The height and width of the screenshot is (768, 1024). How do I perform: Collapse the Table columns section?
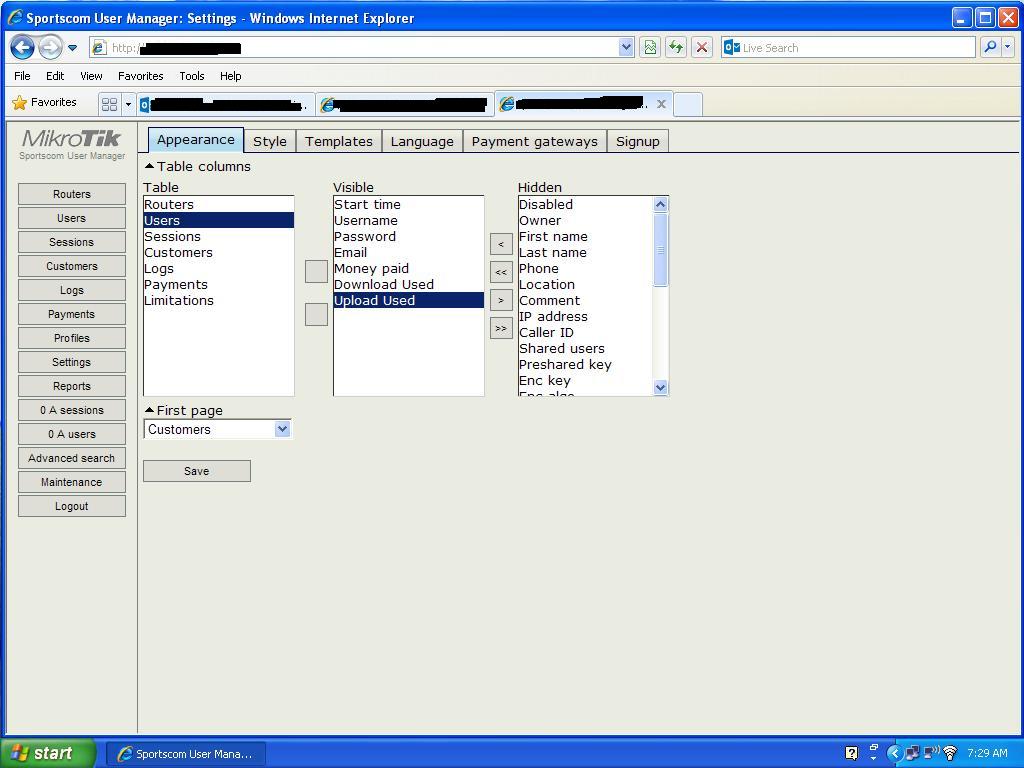(x=150, y=166)
